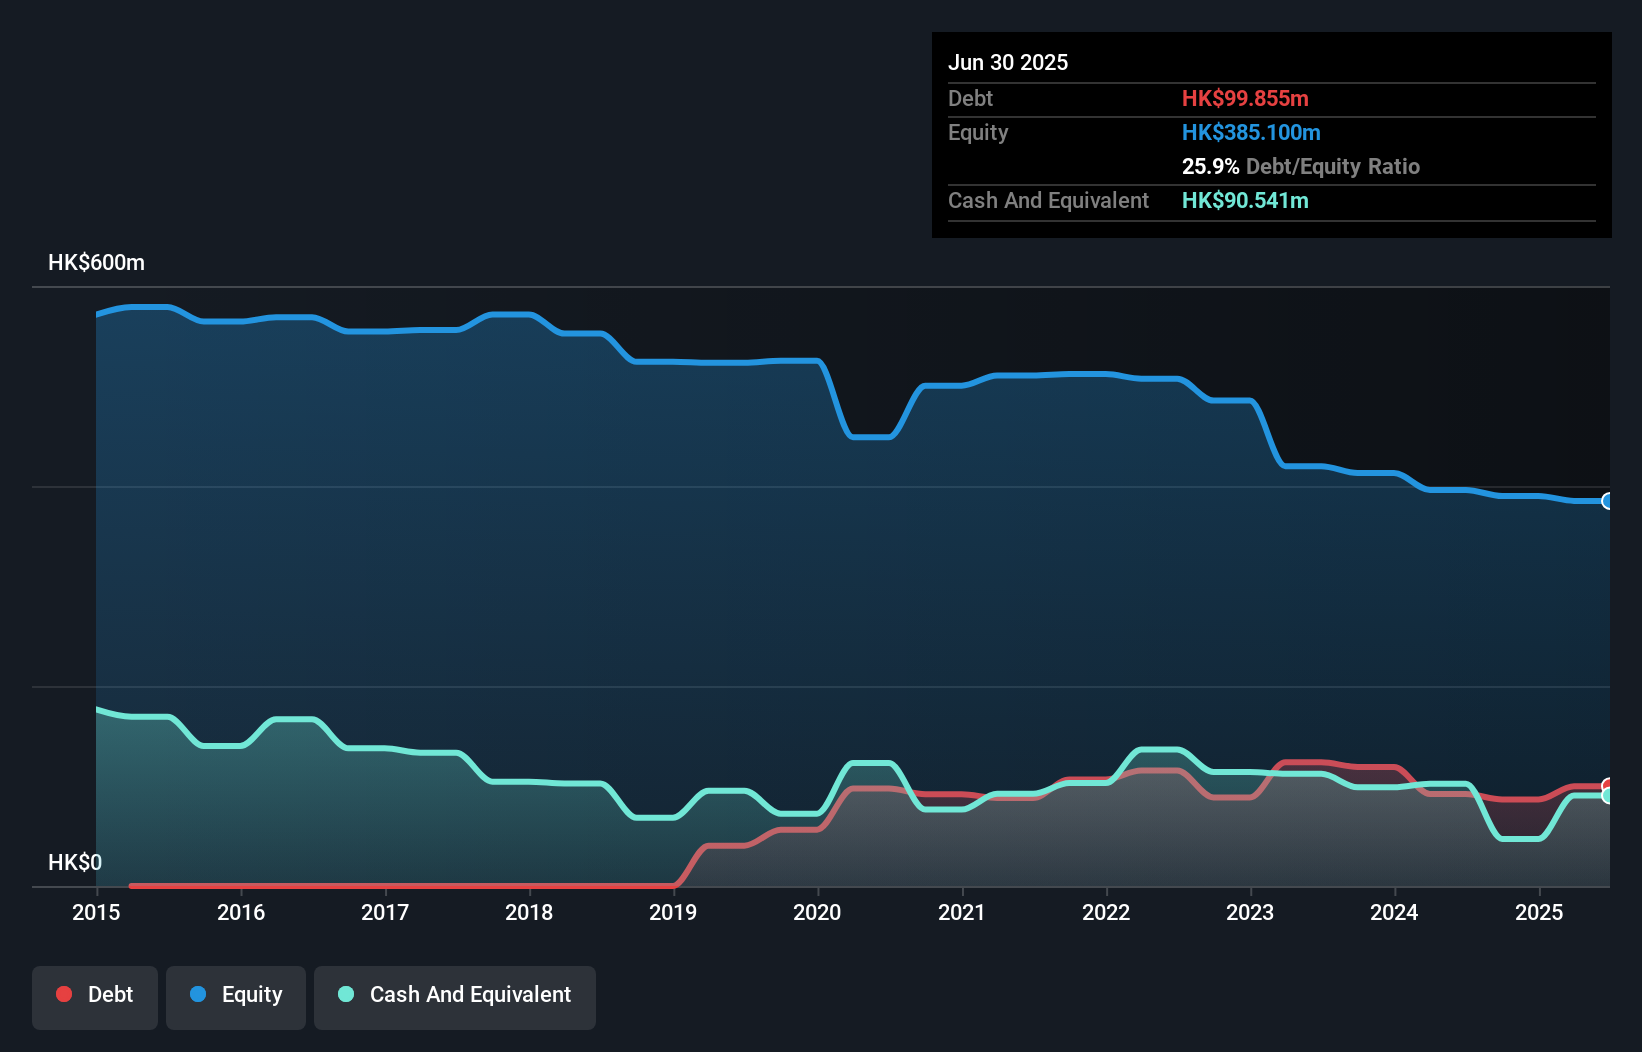Click the teal Cash endpoint marker on the chart
The image size is (1642, 1052).
1606,795
